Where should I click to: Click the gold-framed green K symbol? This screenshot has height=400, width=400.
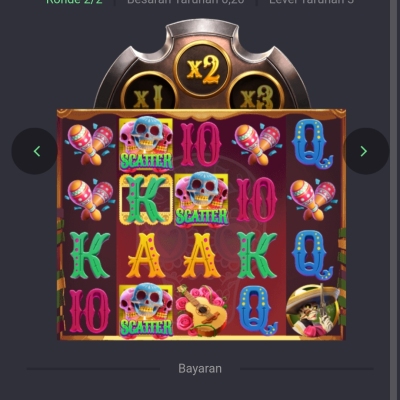[146, 199]
